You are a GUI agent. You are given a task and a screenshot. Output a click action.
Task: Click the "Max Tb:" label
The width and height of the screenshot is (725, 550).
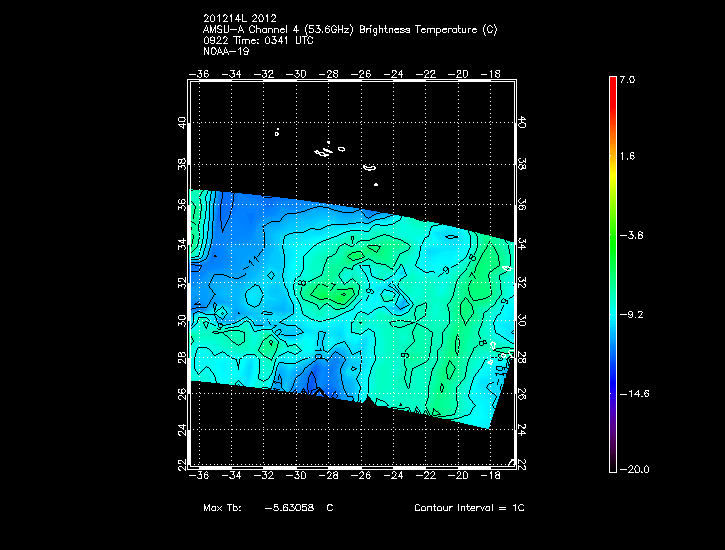pos(222,508)
